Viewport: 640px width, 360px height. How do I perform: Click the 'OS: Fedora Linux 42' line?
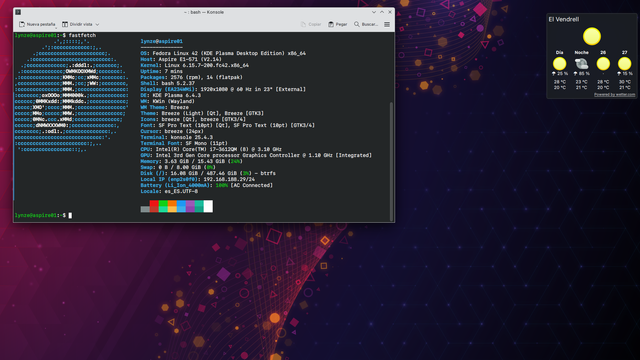pyautogui.click(x=223, y=53)
